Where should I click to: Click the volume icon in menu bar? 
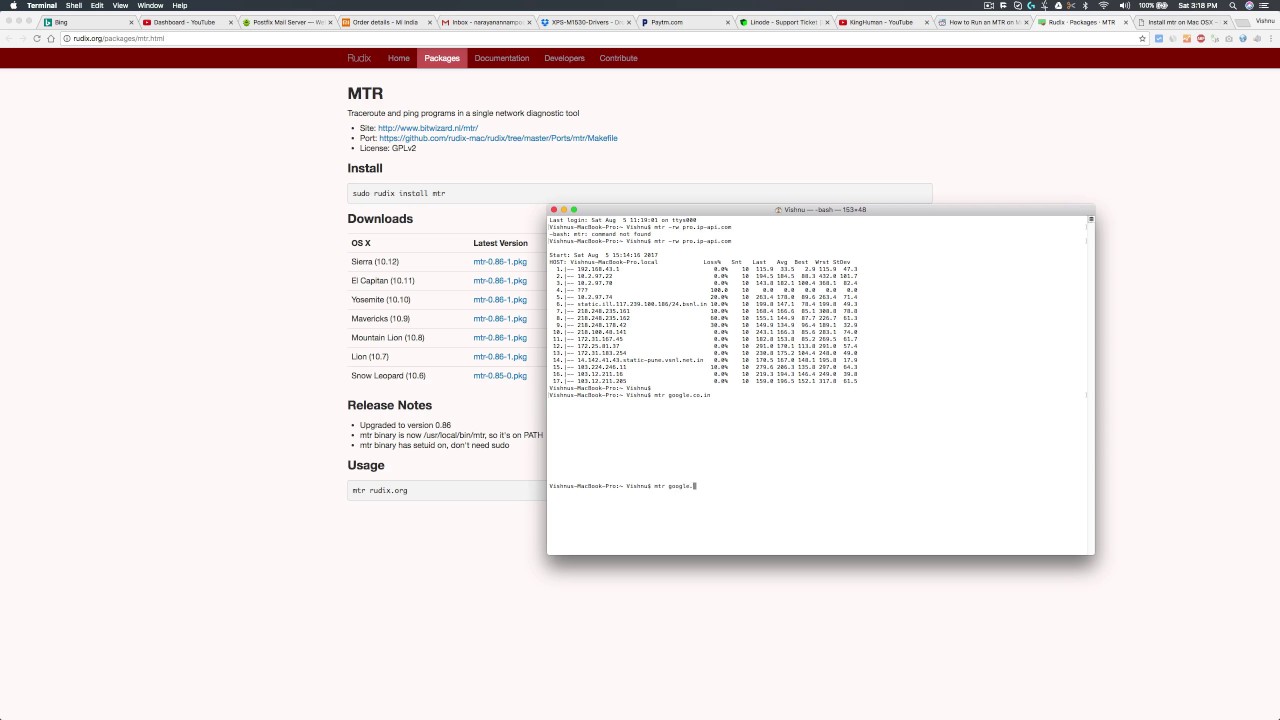(x=1124, y=5)
